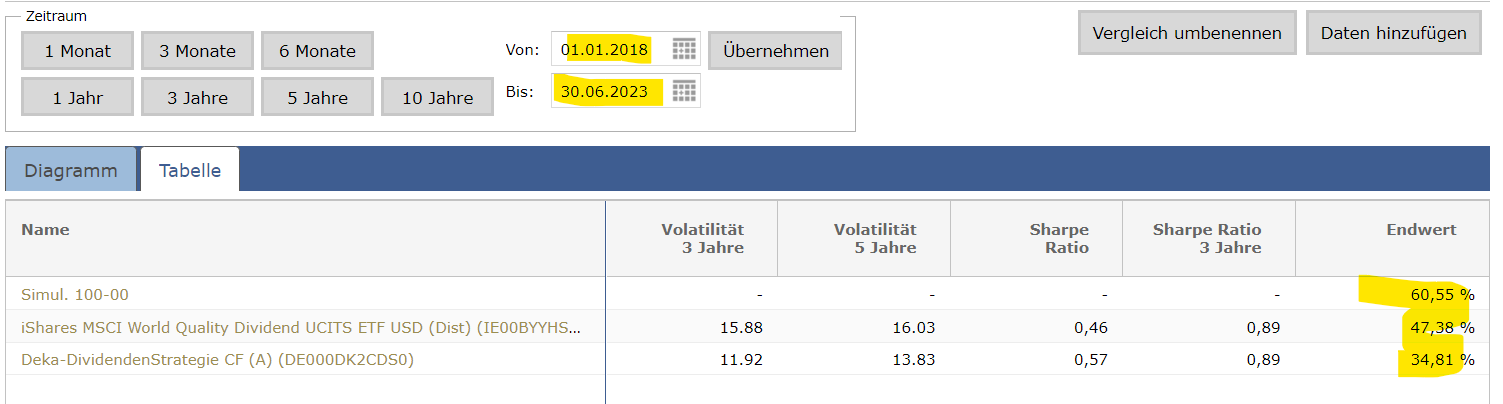Select the 3 Monate time range
The height and width of the screenshot is (404, 1503).
click(197, 51)
